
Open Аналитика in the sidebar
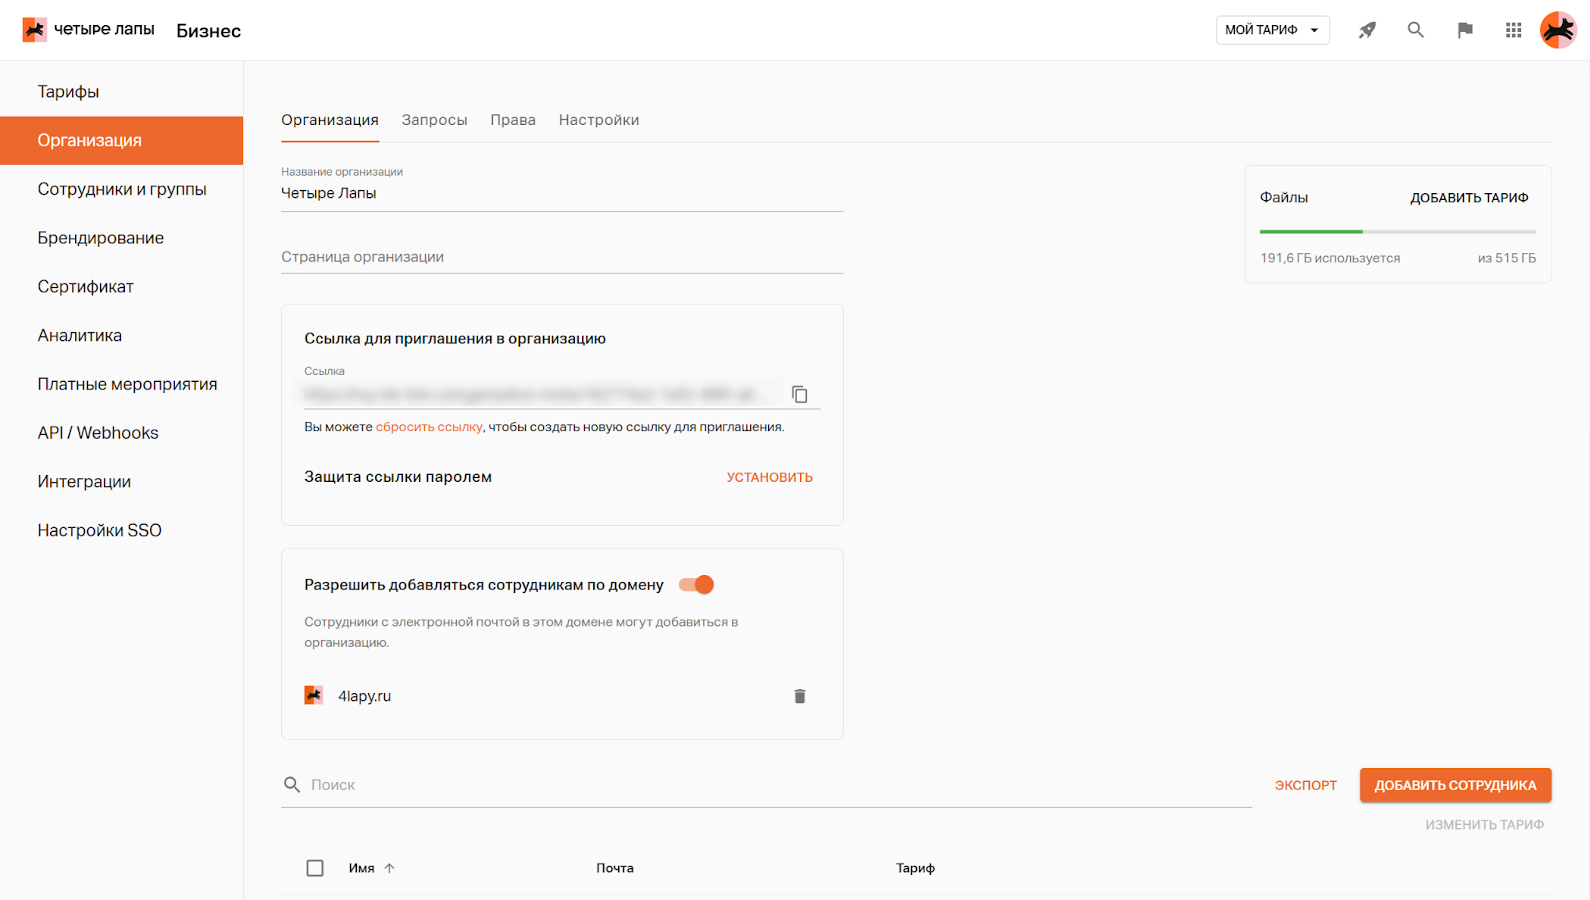click(x=122, y=336)
